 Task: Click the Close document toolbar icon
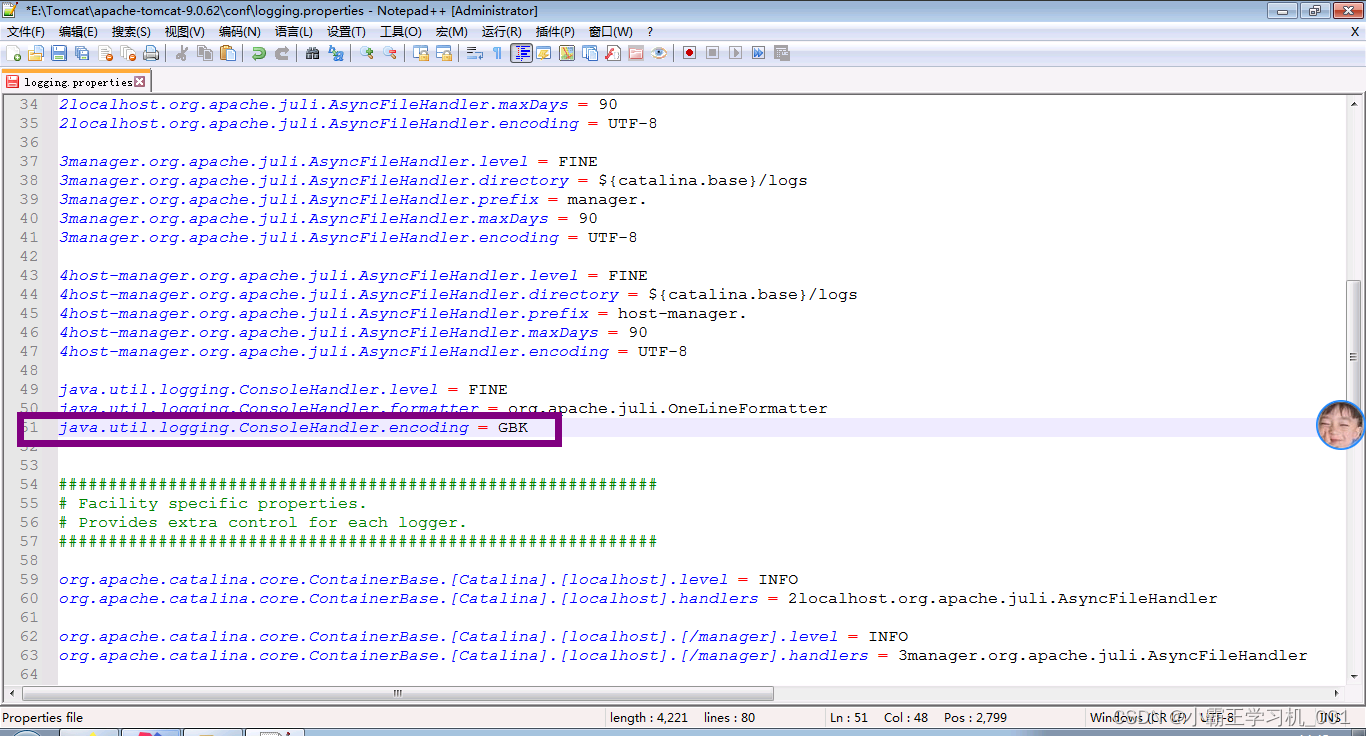(105, 53)
